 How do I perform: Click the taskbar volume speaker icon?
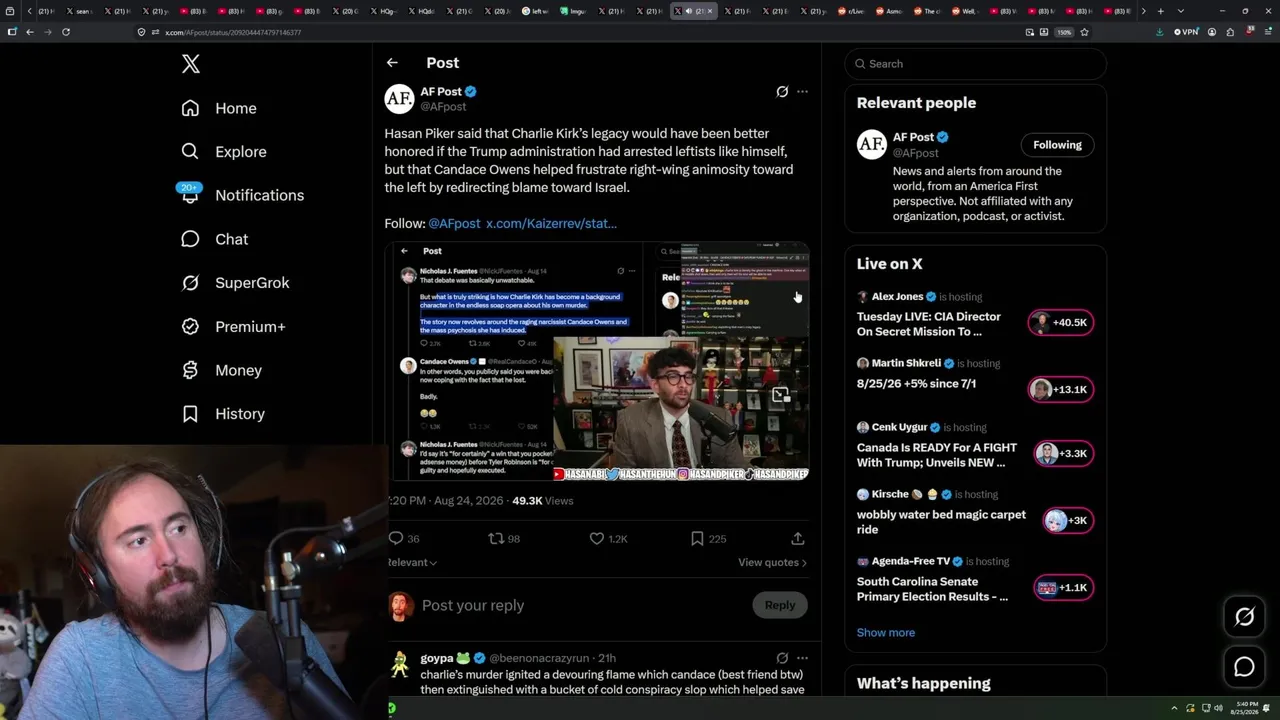coord(1218,709)
